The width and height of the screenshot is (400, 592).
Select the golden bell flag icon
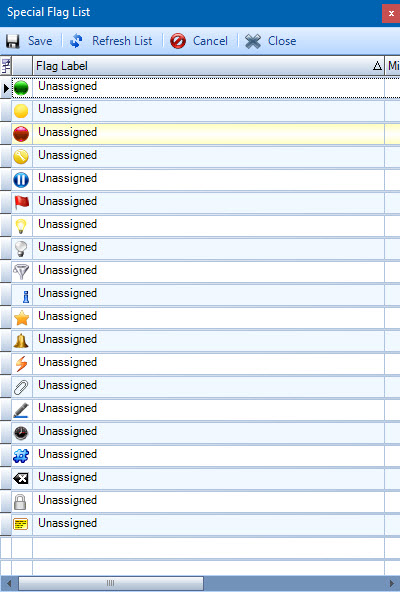click(21, 341)
